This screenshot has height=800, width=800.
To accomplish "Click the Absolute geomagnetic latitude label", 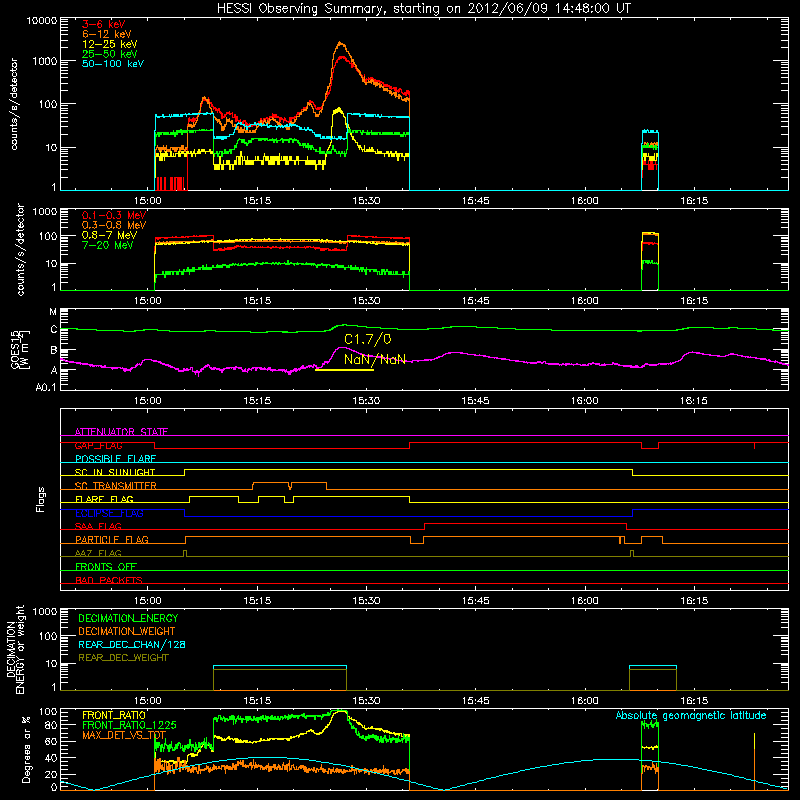I will pyautogui.click(x=691, y=715).
